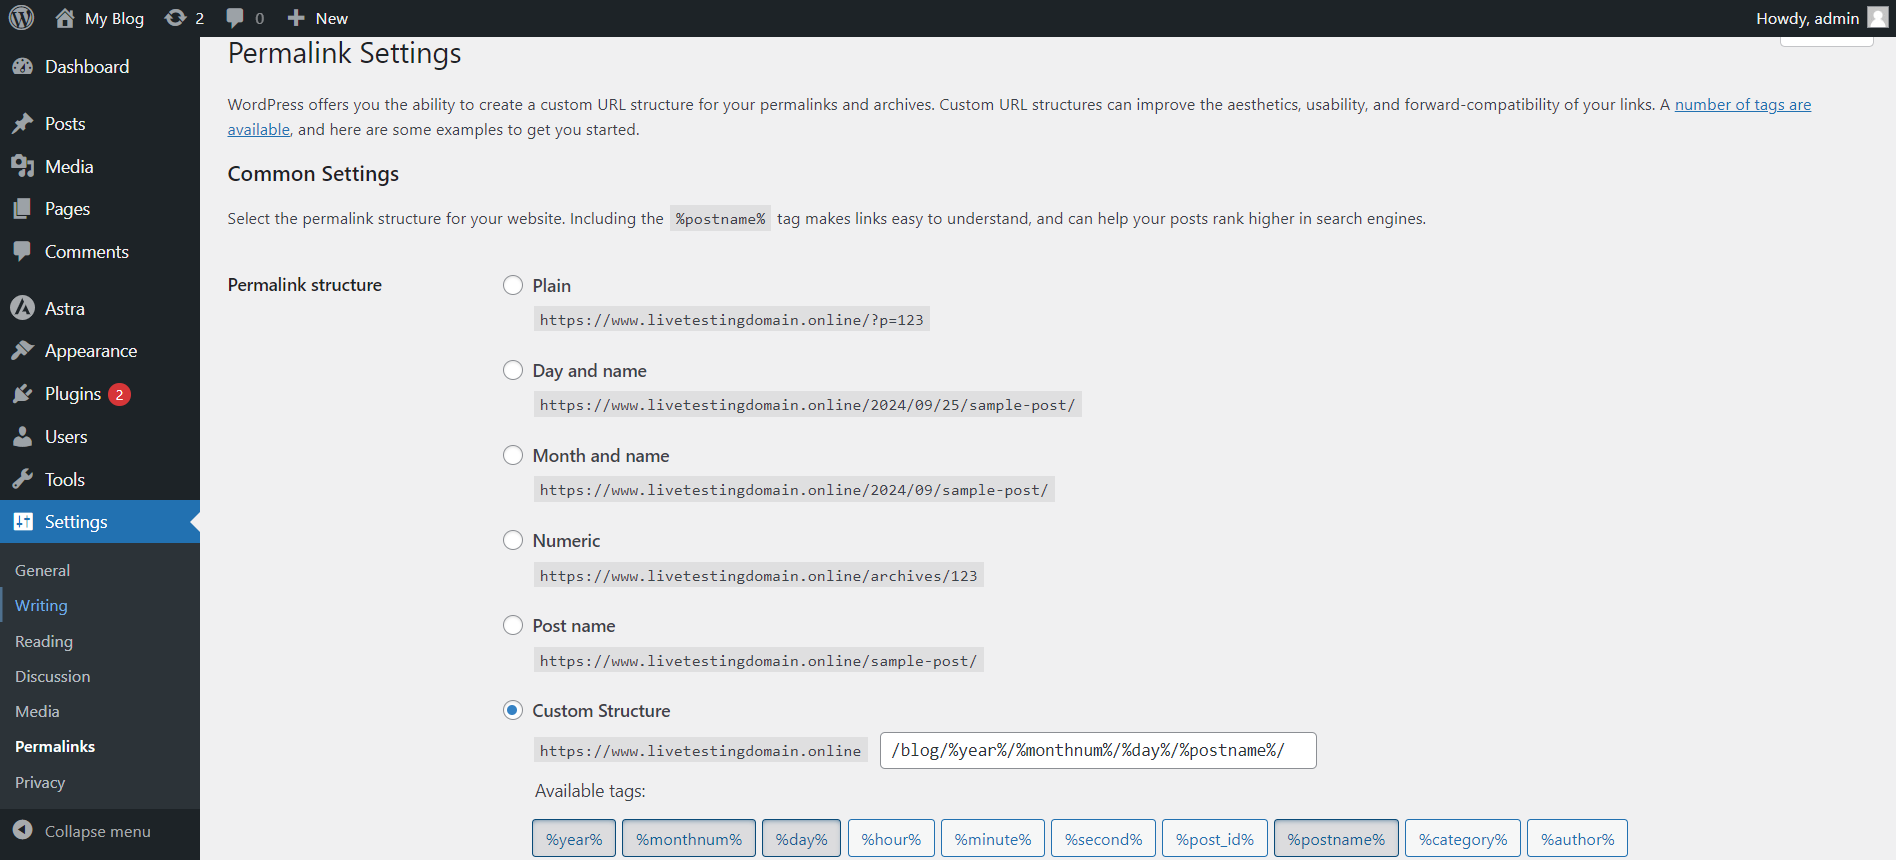Go to Privacy settings submenu
This screenshot has width=1896, height=860.
40,782
